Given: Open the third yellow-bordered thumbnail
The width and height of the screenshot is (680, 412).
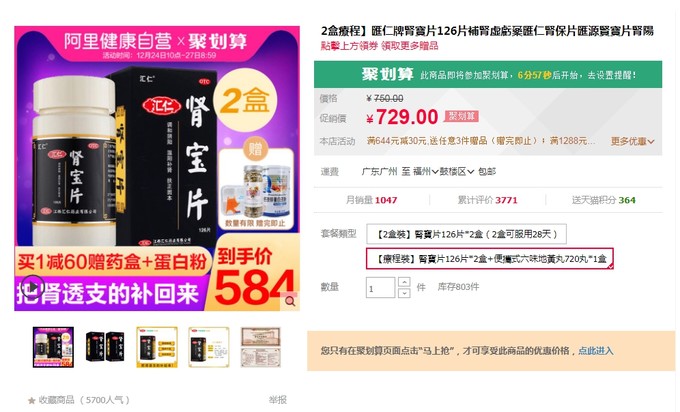Looking at the screenshot, I should click(157, 347).
